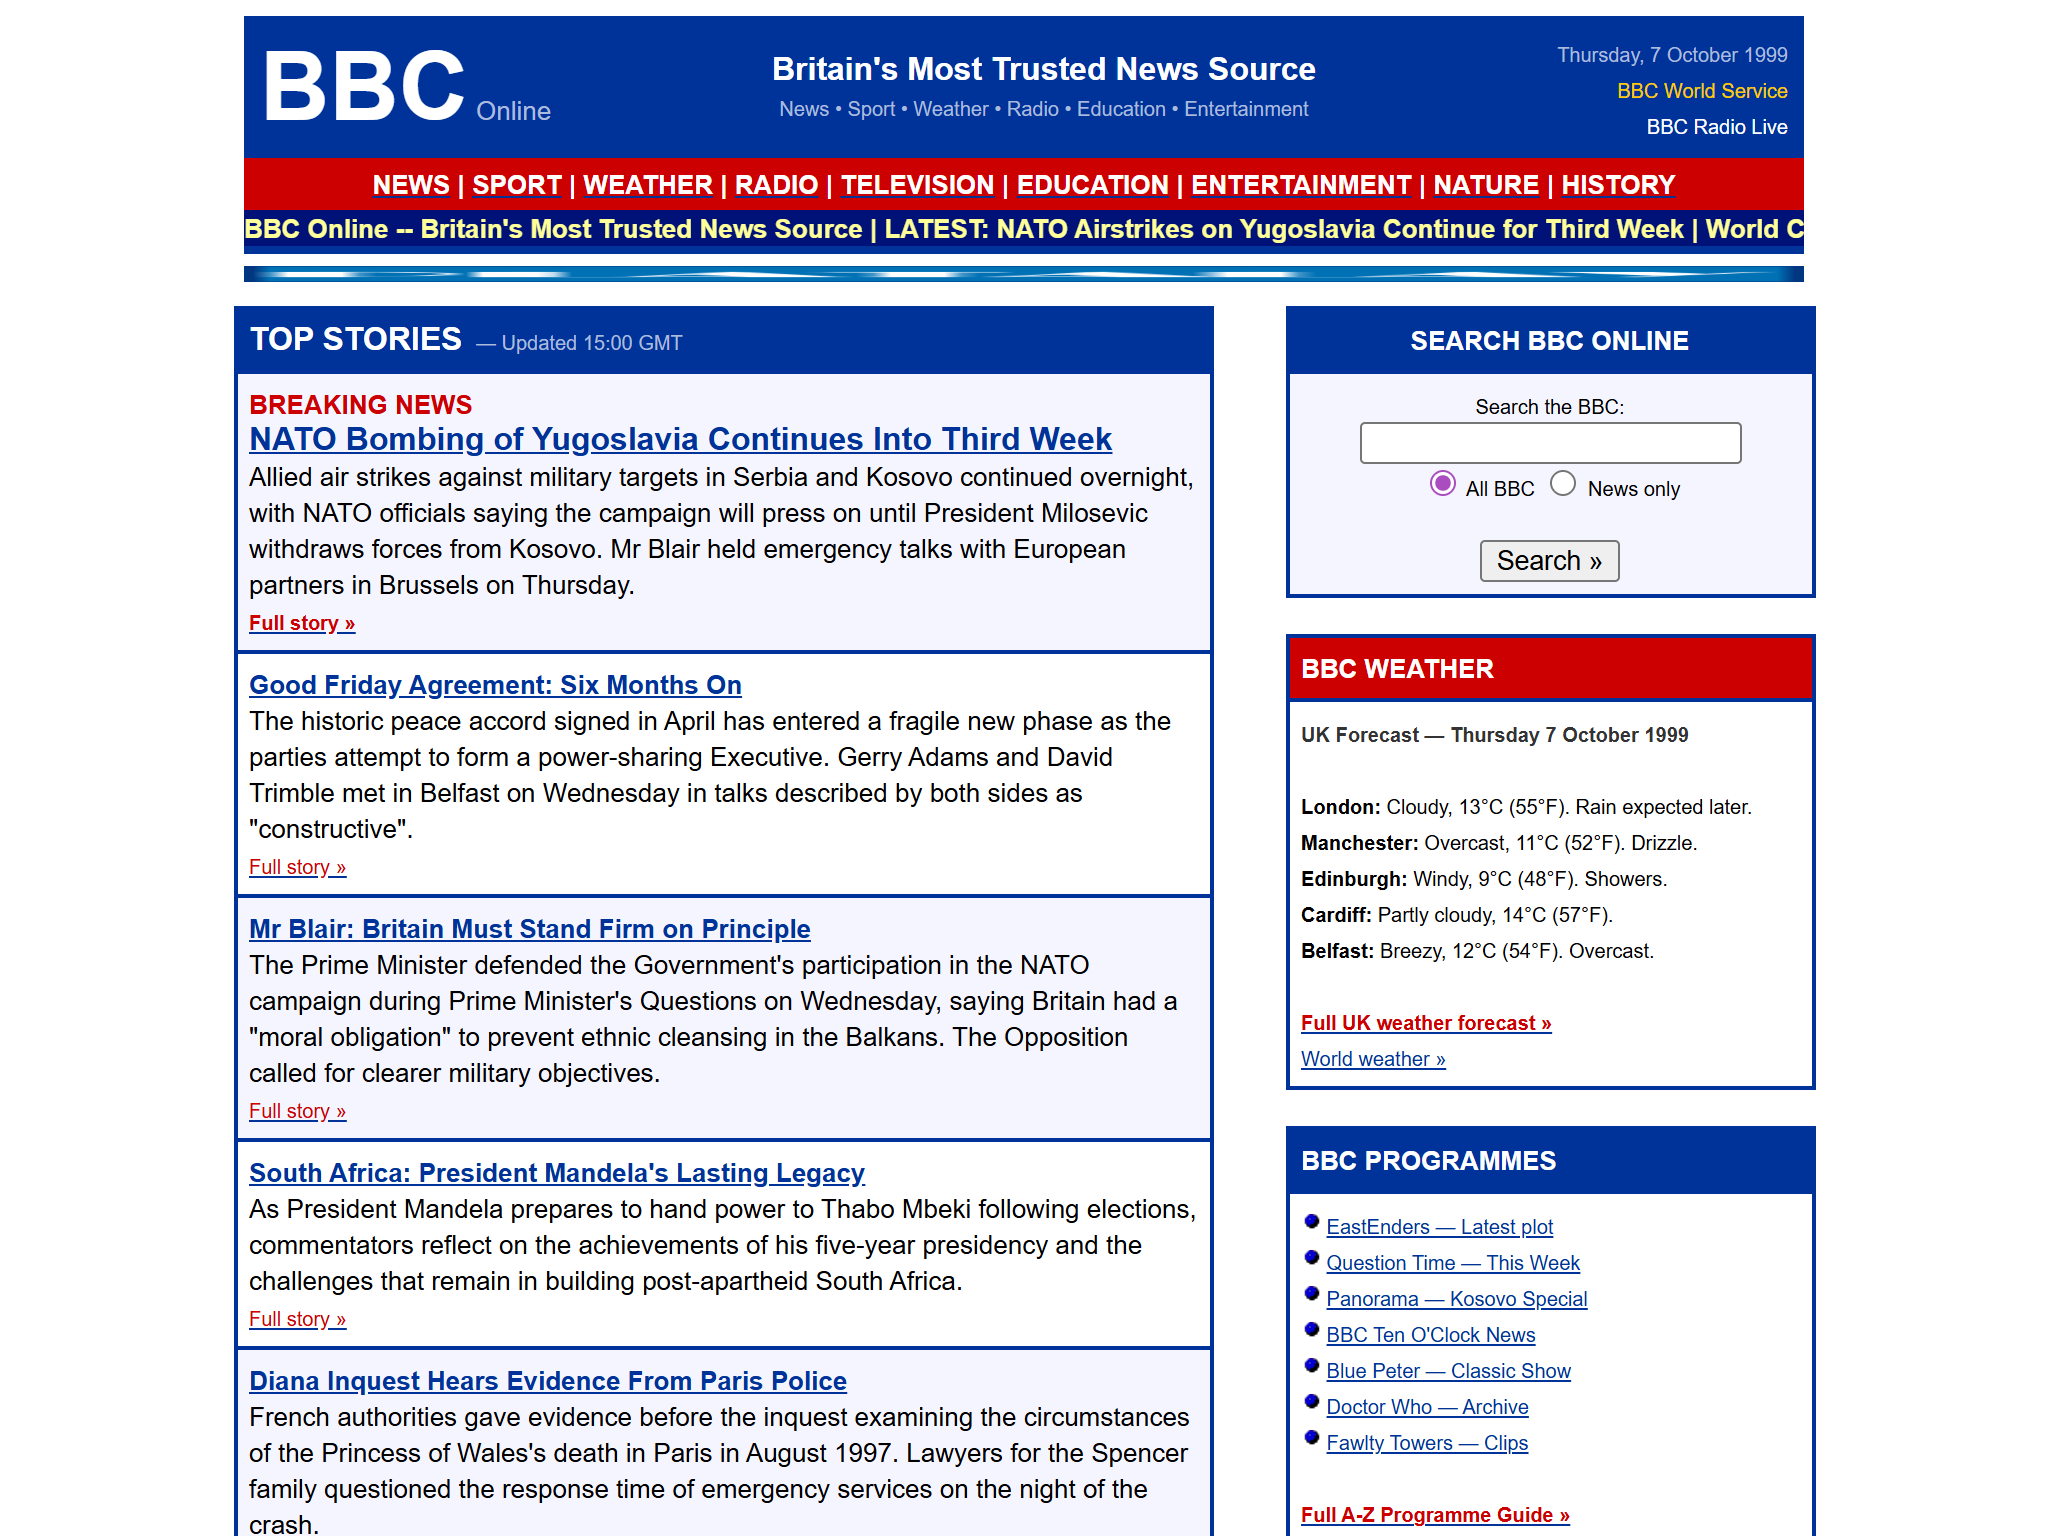Open the ENTERTAINMENT section from navigation
2048x1536 pixels.
tap(1301, 185)
